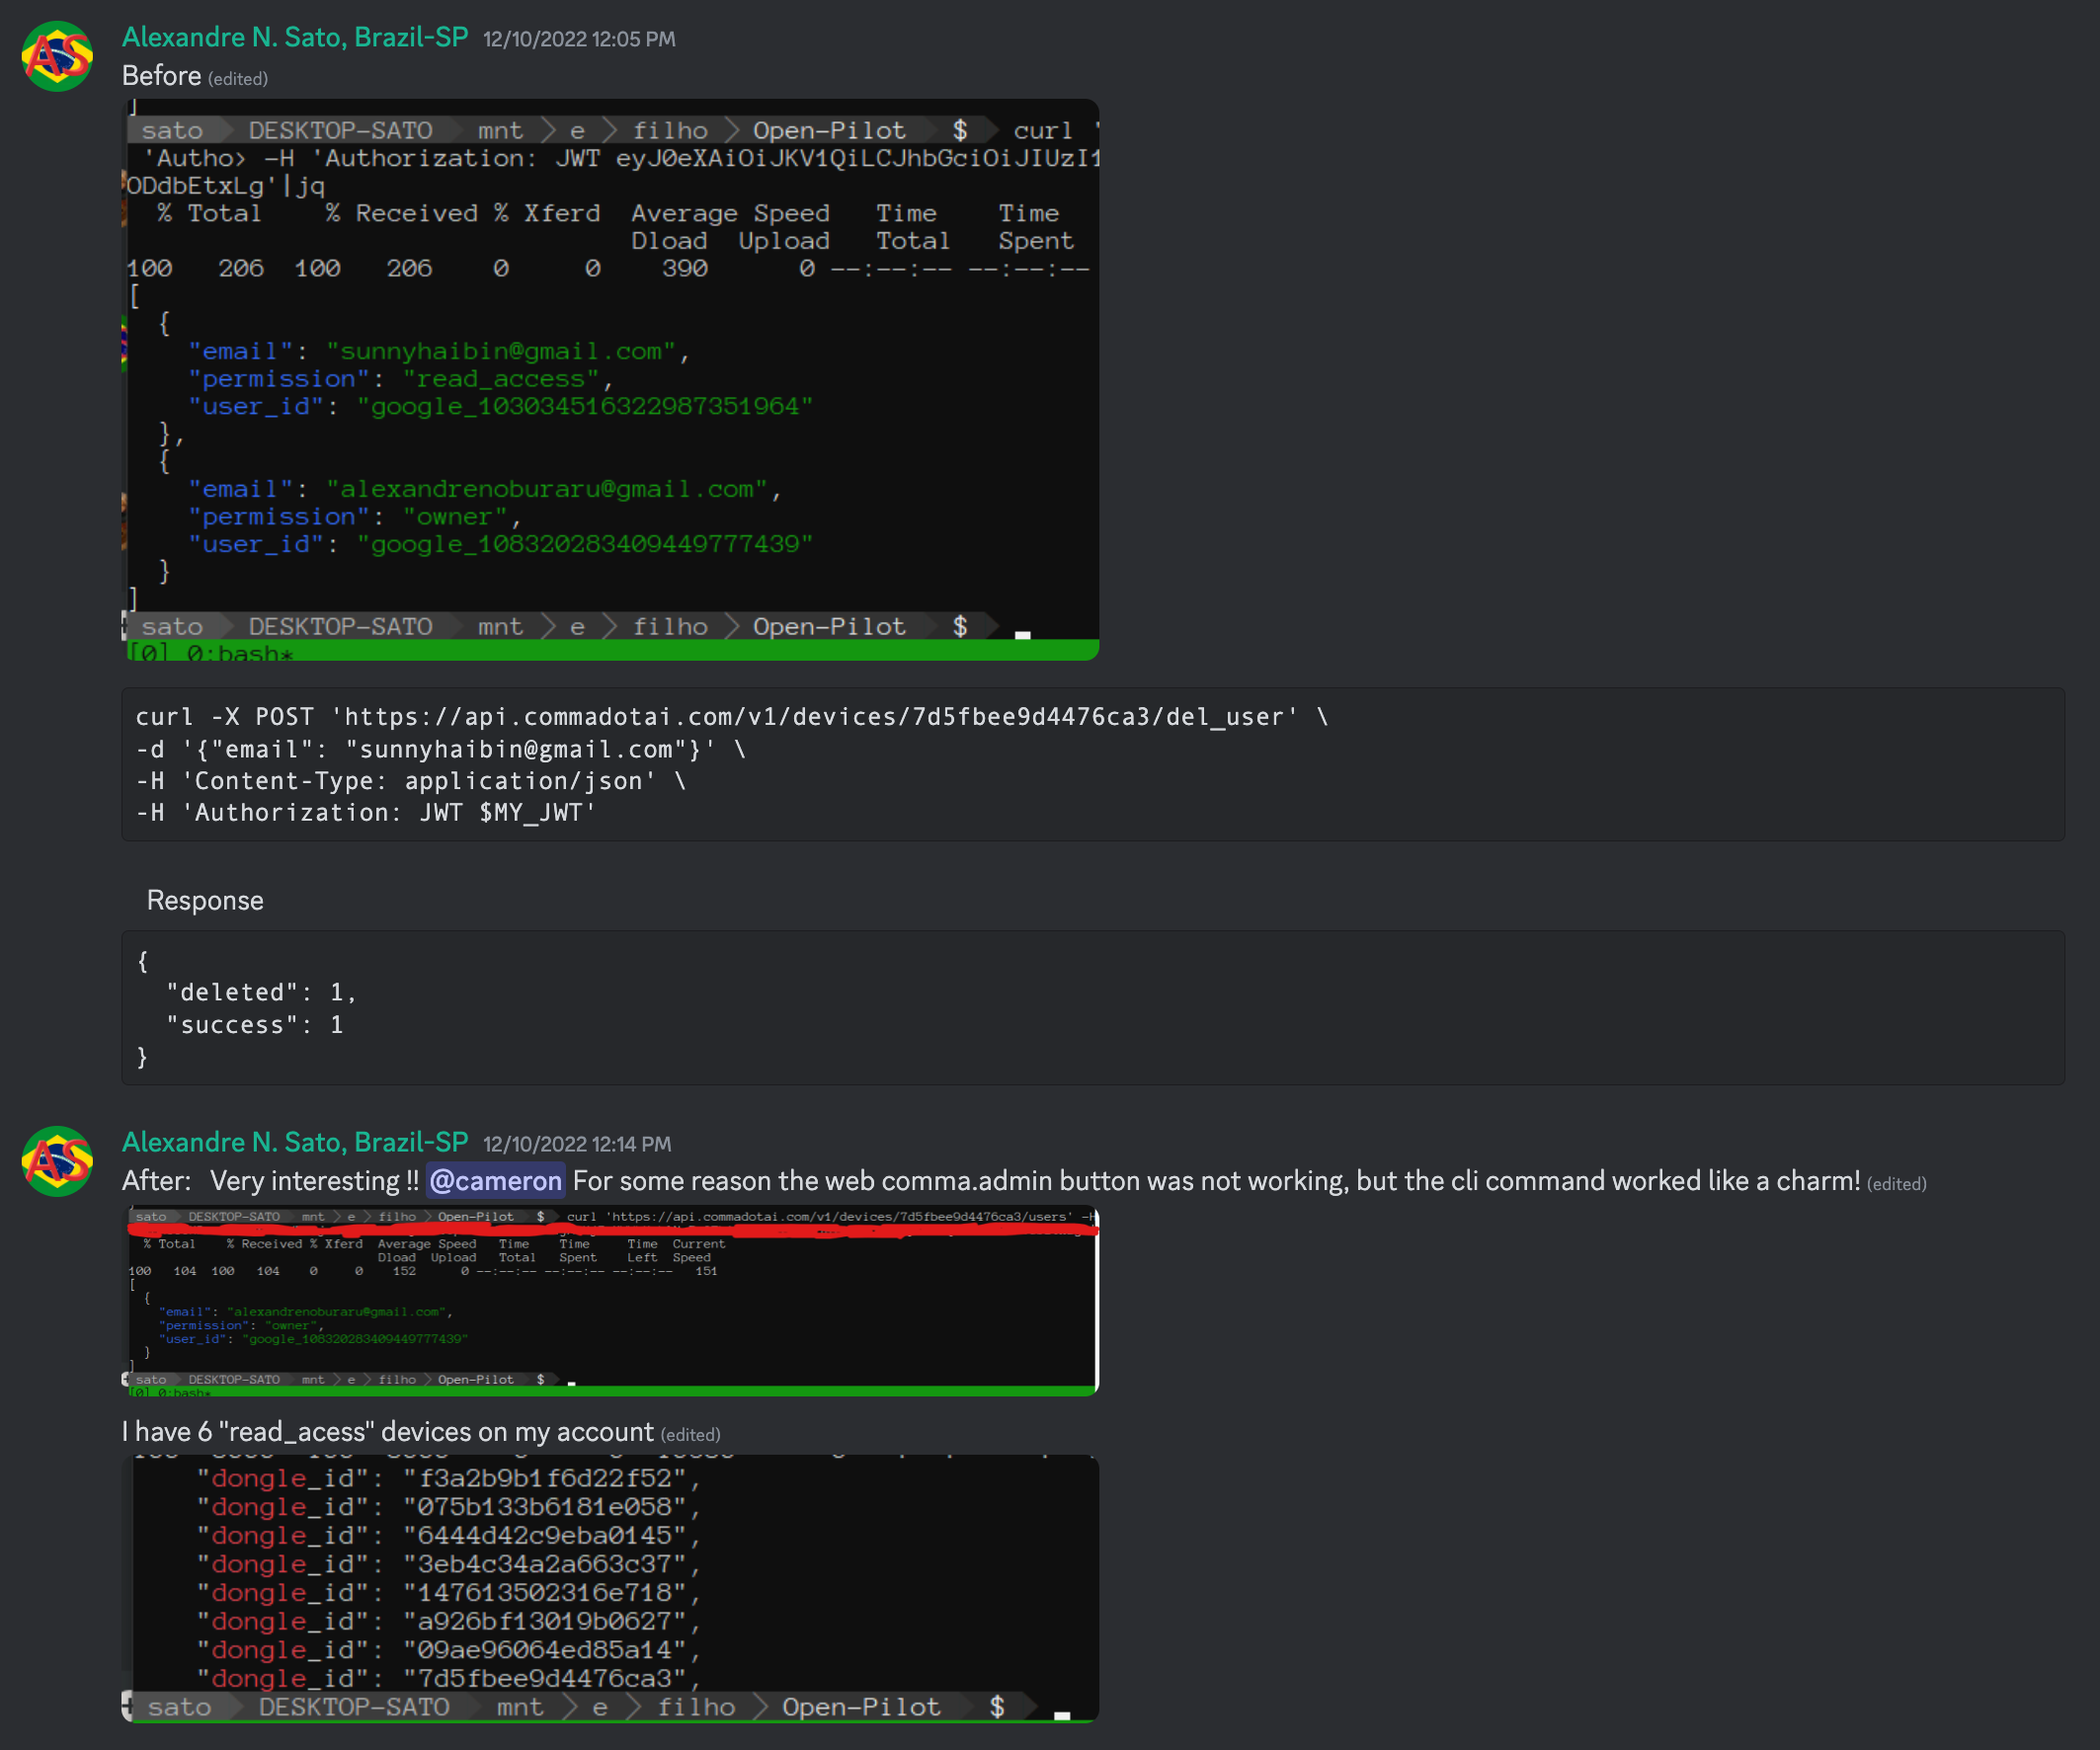The height and width of the screenshot is (1750, 2100).
Task: Click the Authorization: JWT $MY_JWT line
Action: (366, 813)
